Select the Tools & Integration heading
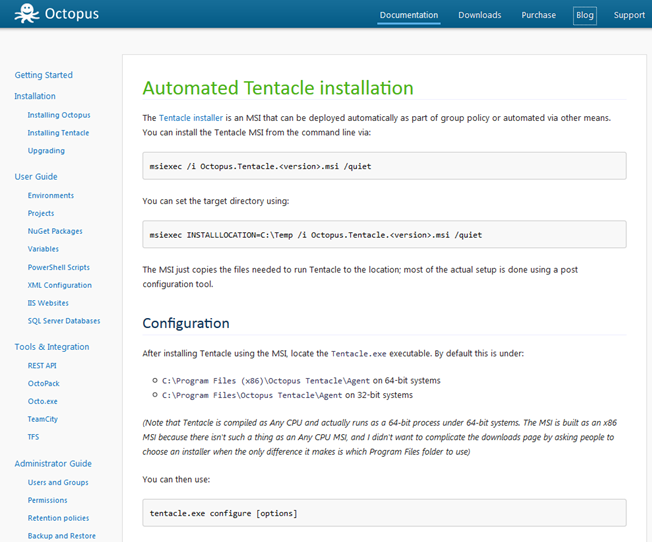This screenshot has width=652, height=542. [x=51, y=347]
